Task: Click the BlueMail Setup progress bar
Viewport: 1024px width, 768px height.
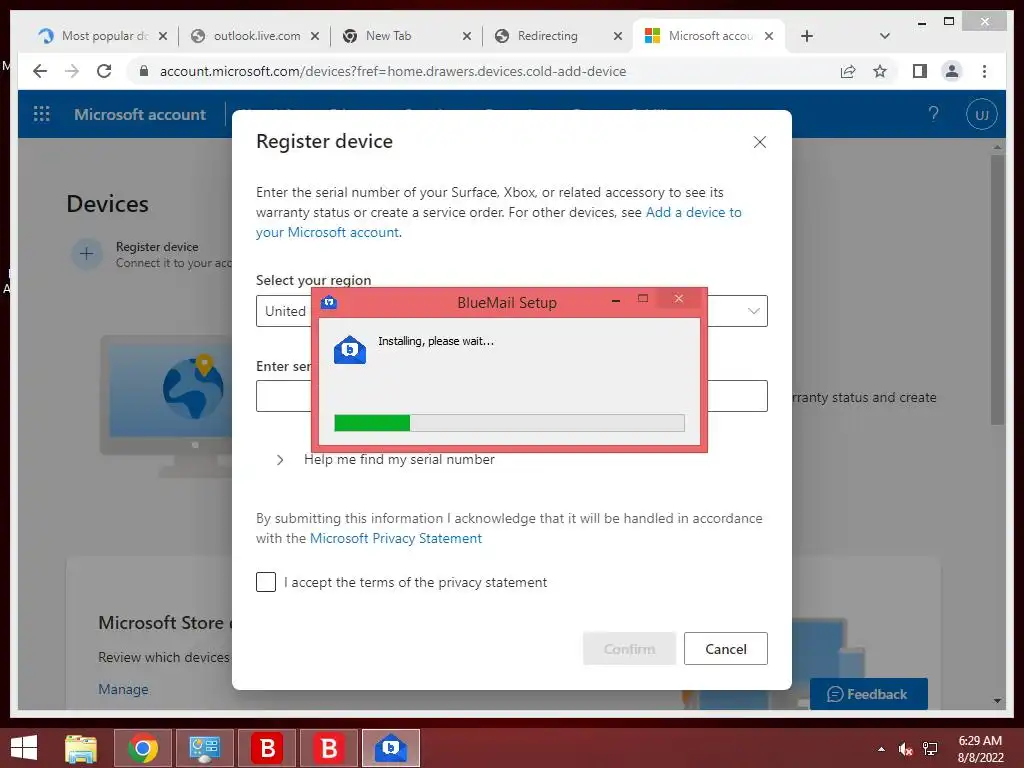Action: (509, 423)
